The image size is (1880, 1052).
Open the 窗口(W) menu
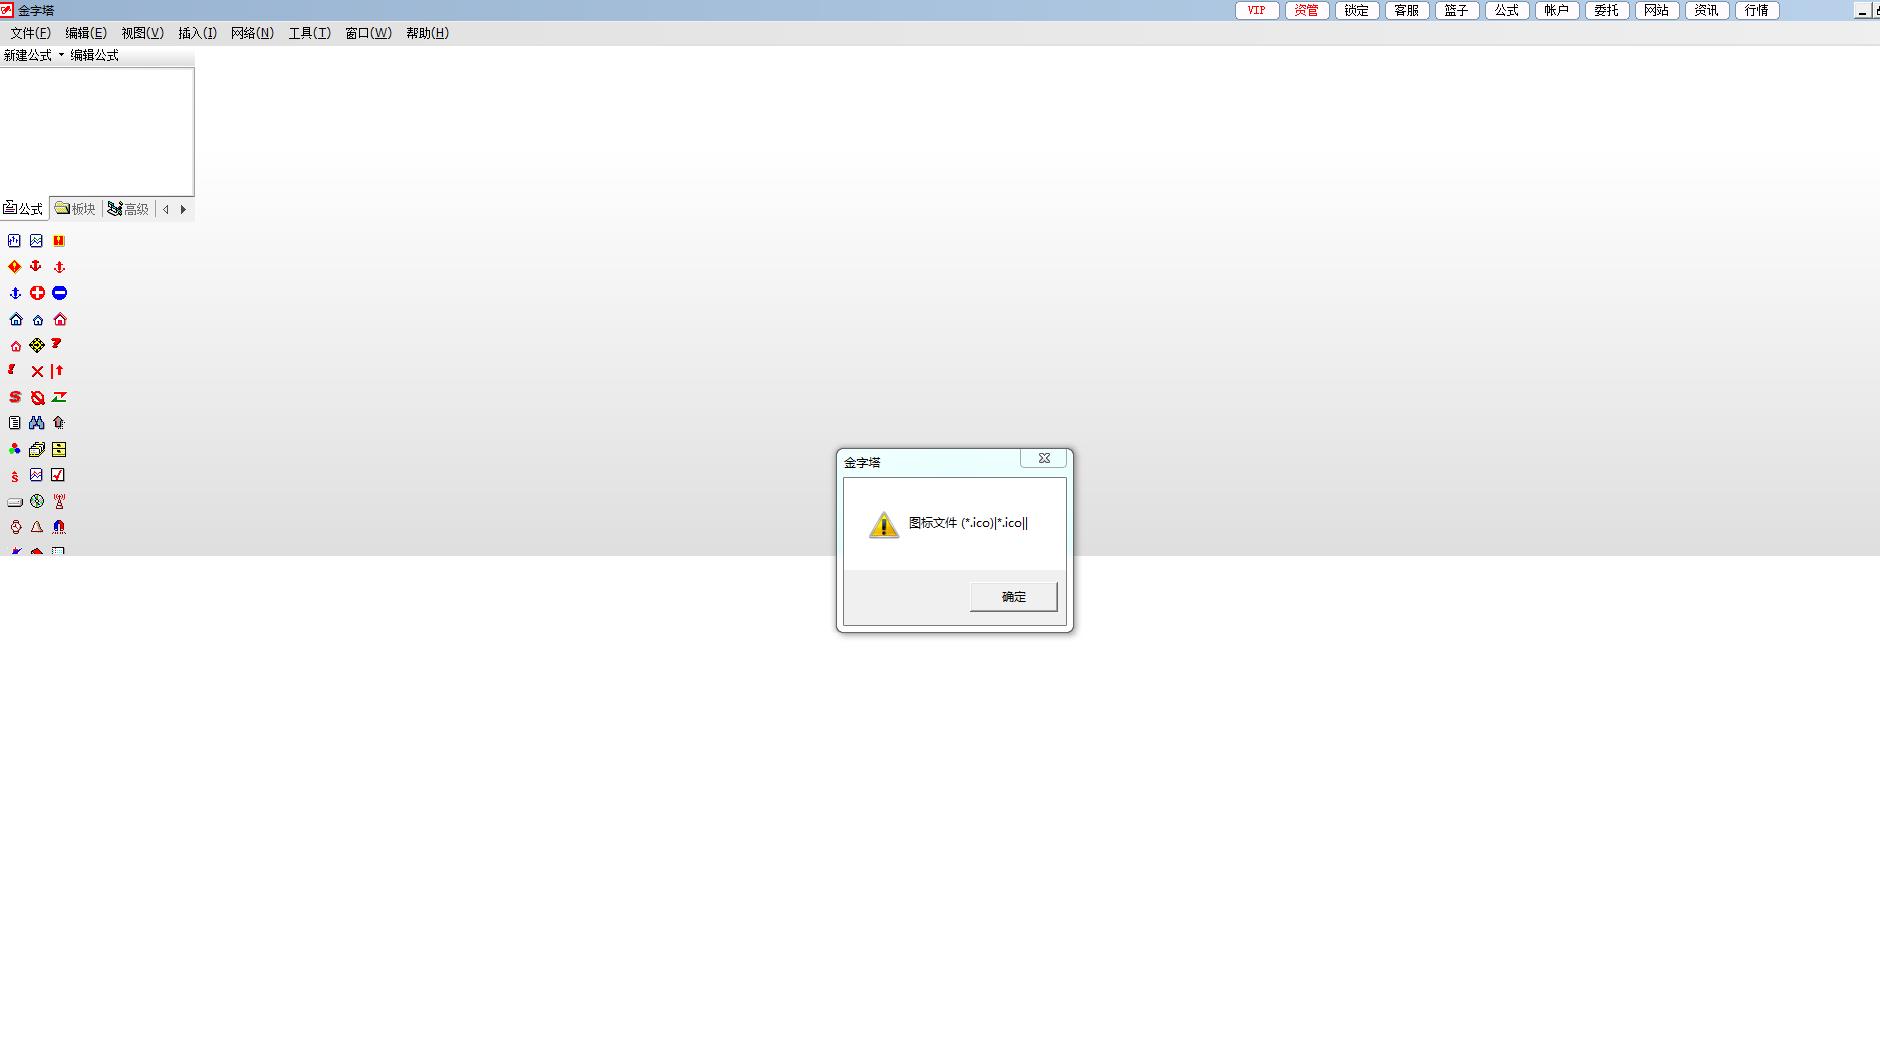click(x=369, y=33)
